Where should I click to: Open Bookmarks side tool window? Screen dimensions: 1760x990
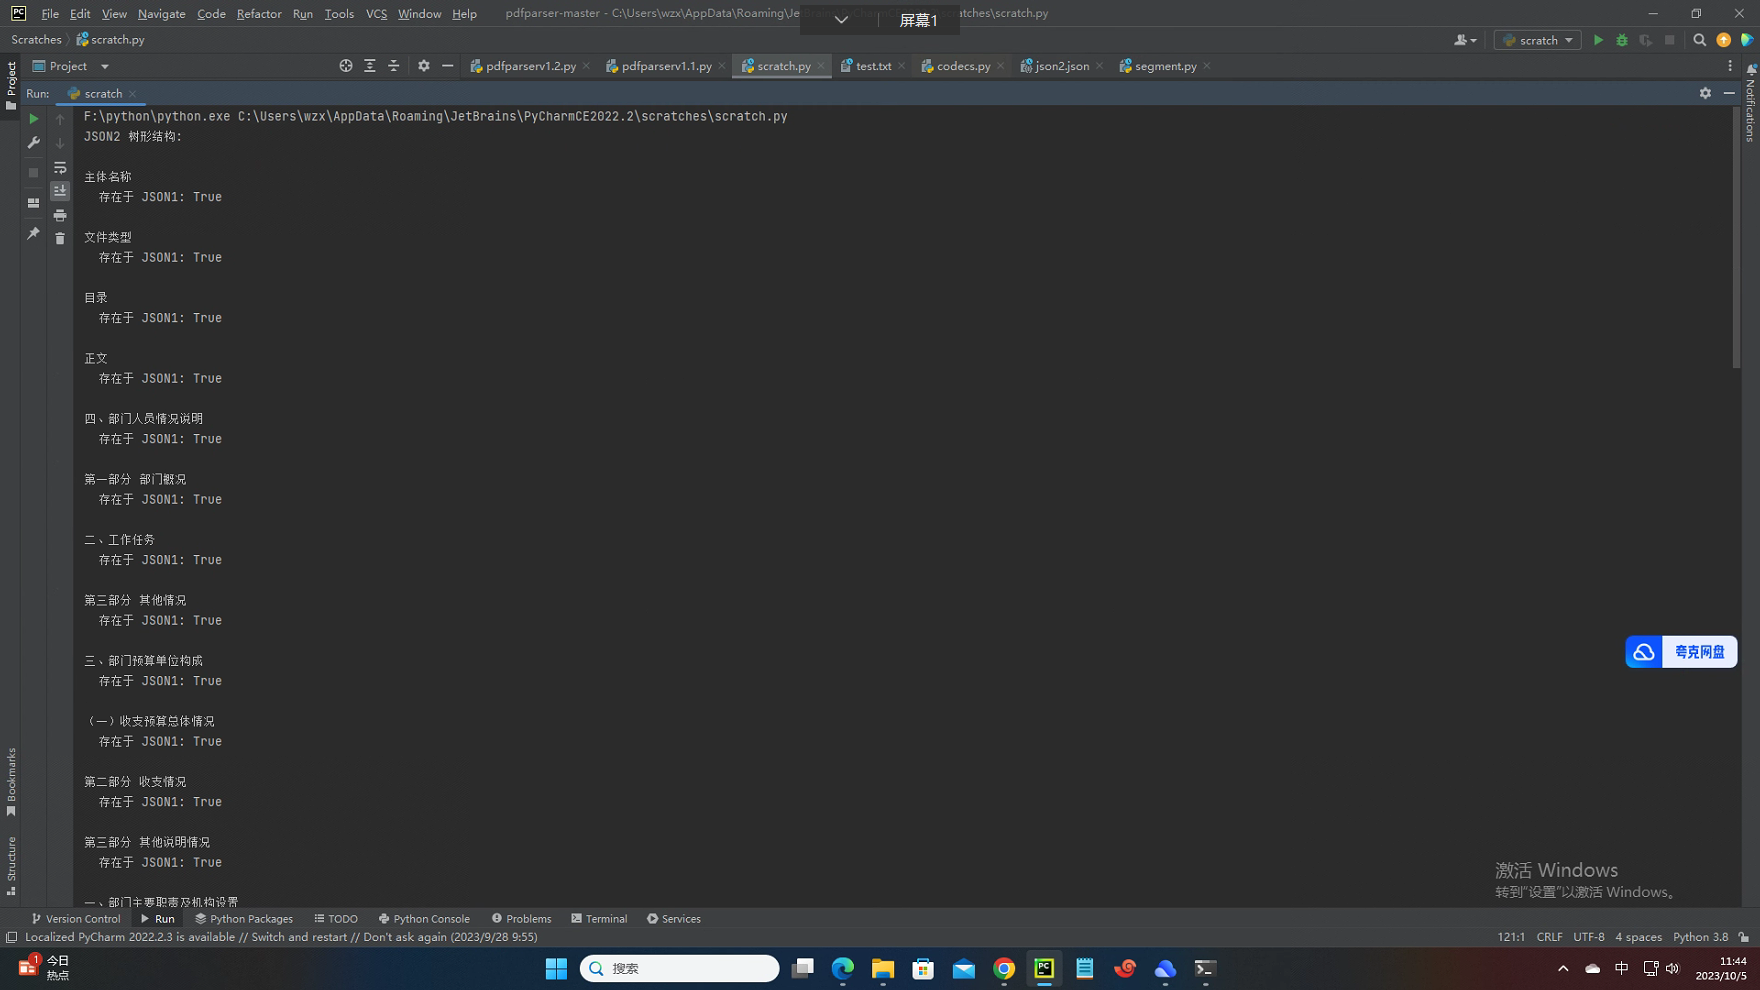(x=11, y=781)
